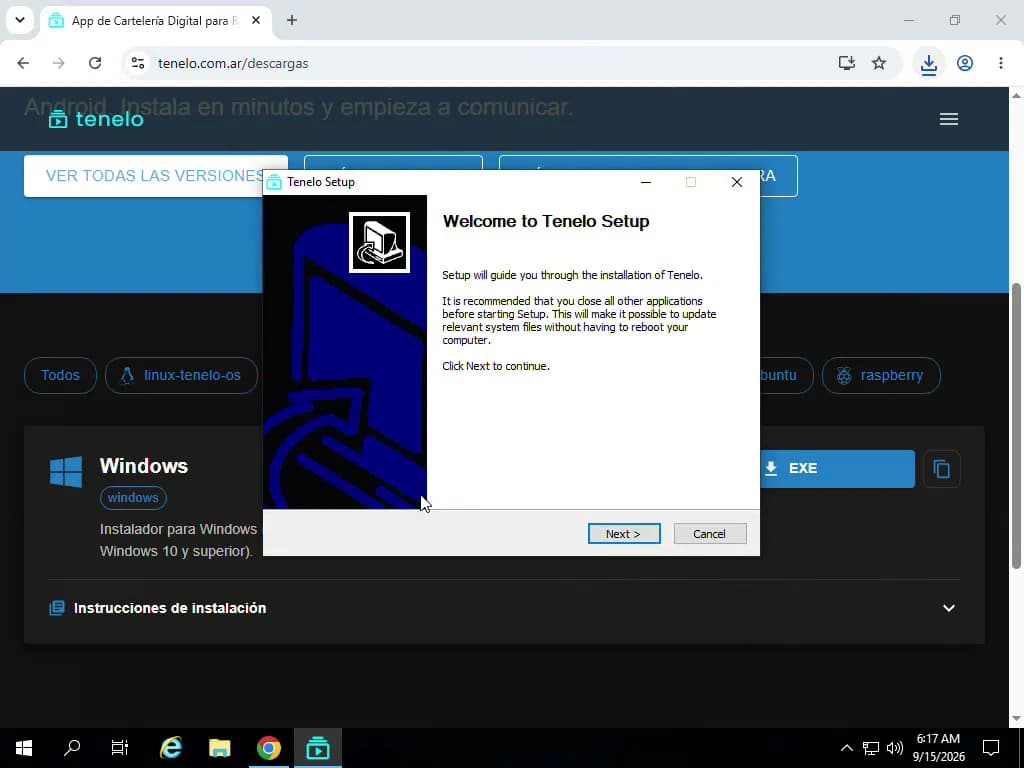Click the "Click Next to continue." text
The height and width of the screenshot is (768, 1024).
pos(496,366)
